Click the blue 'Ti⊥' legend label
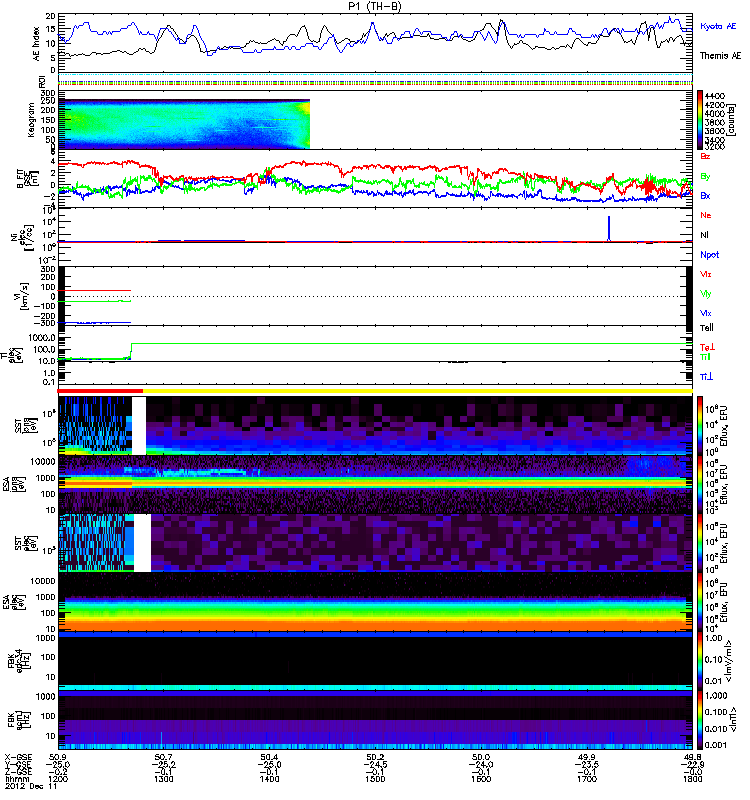Viewport: 750px width, 800px height. 706,377
